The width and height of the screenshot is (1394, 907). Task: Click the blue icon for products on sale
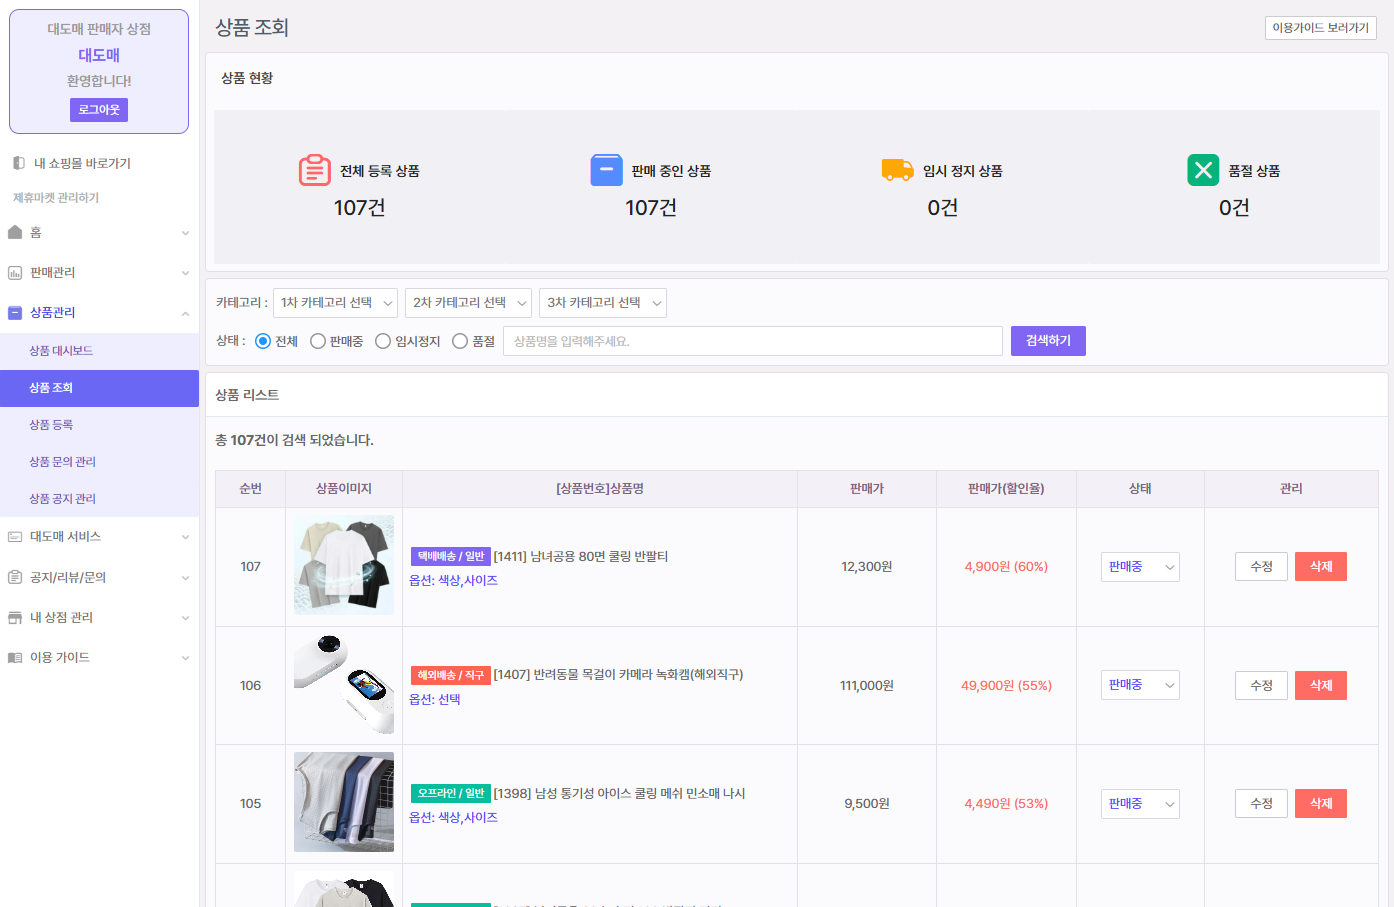[x=606, y=170]
